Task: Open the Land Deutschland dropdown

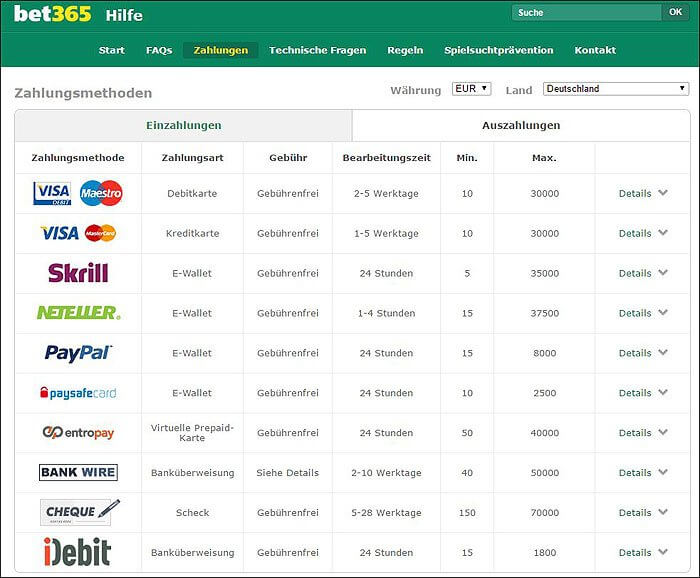Action: pyautogui.click(x=616, y=88)
